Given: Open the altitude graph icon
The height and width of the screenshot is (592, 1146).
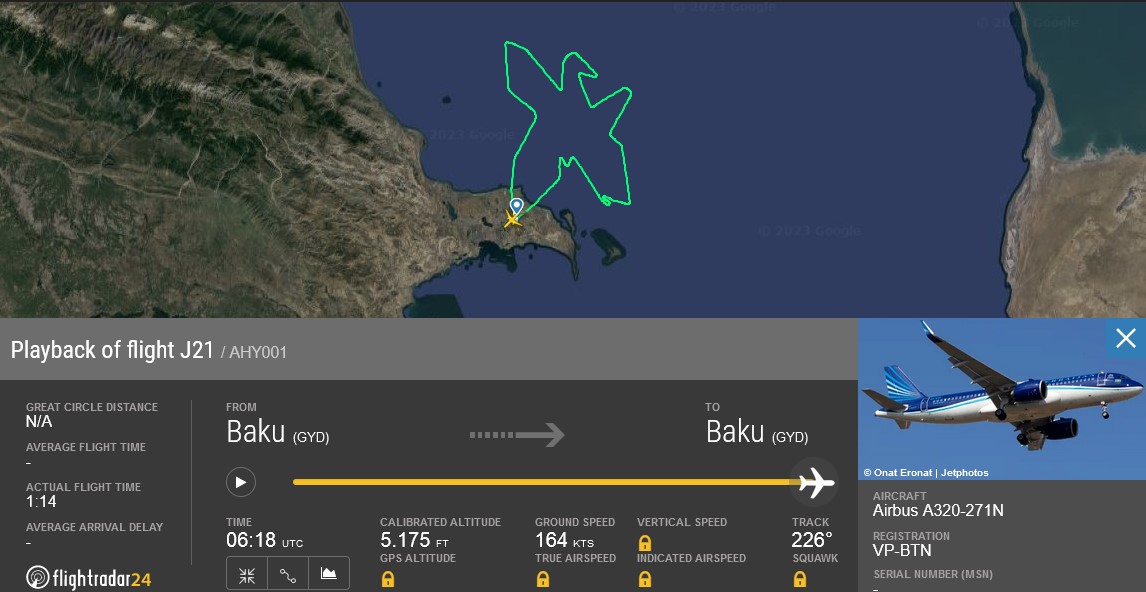Looking at the screenshot, I should 329,574.
